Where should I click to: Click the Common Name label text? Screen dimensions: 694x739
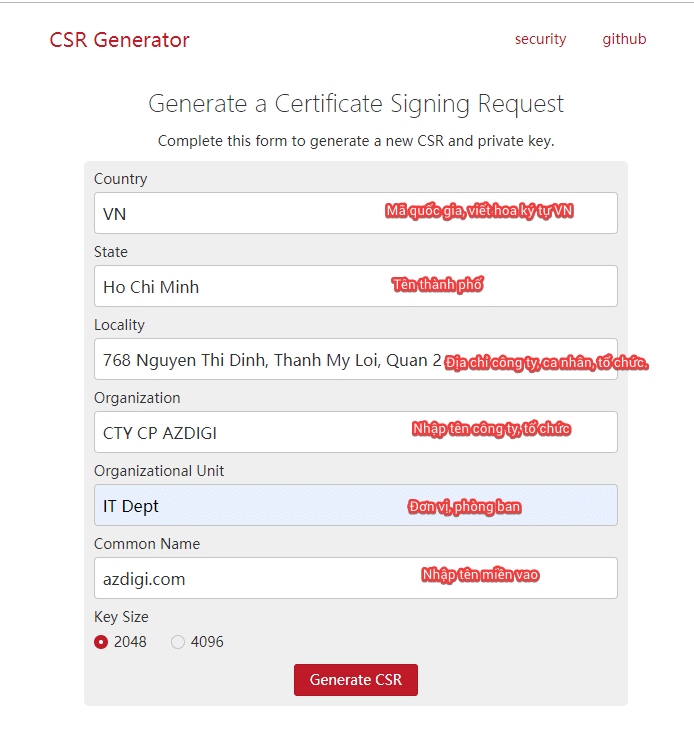147,544
